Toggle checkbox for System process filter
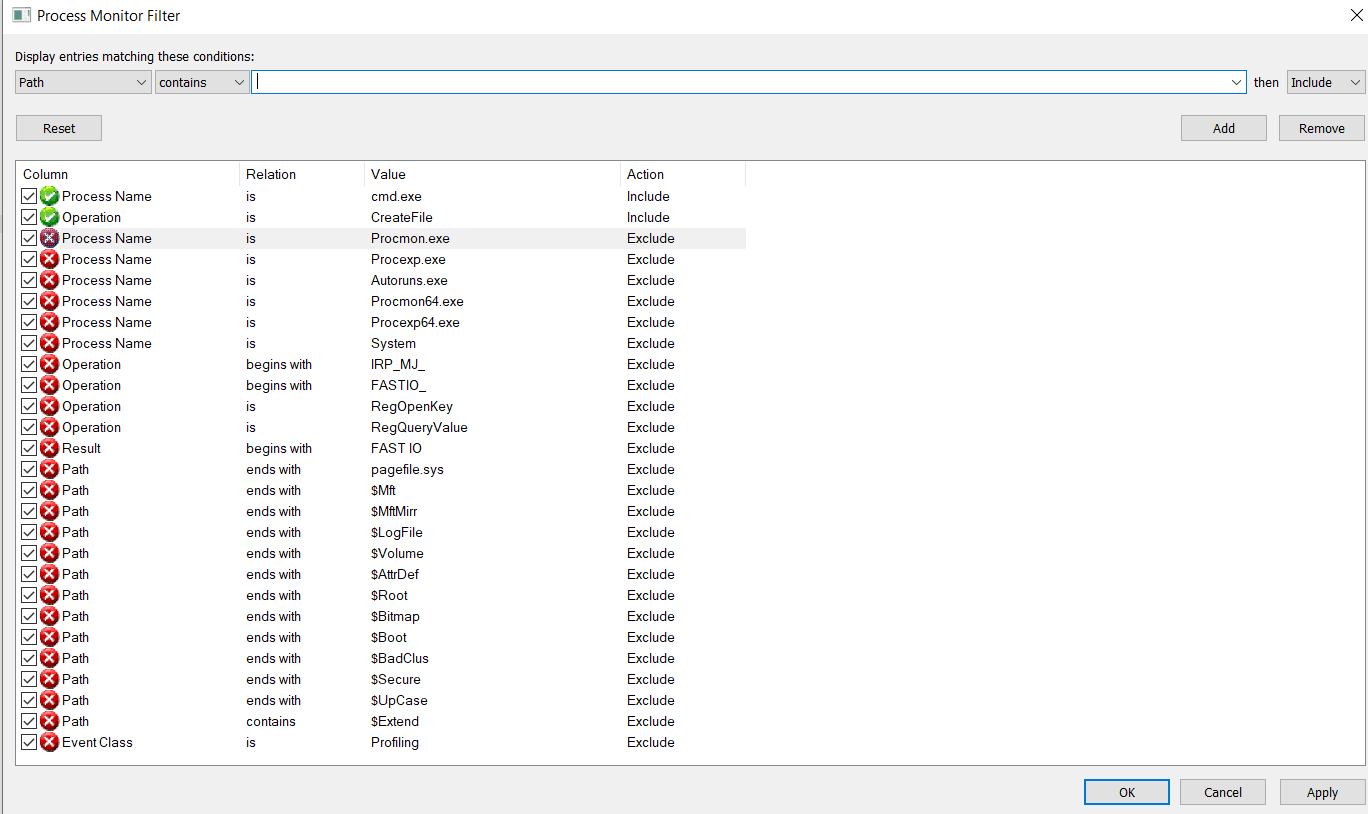Viewport: 1368px width, 814px height. pos(29,343)
